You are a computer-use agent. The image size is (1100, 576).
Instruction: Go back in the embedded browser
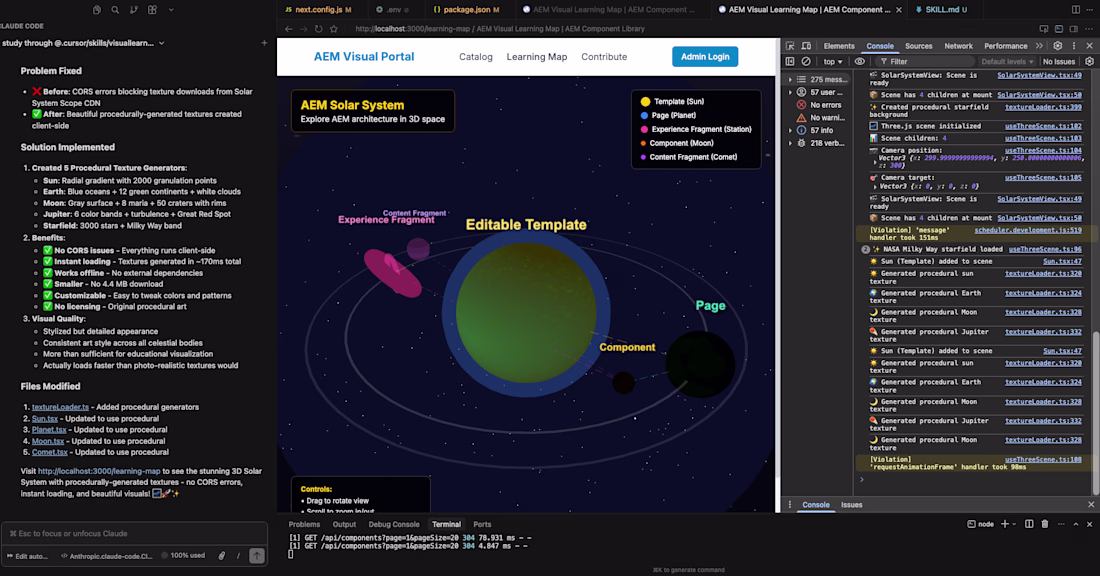[x=288, y=29]
